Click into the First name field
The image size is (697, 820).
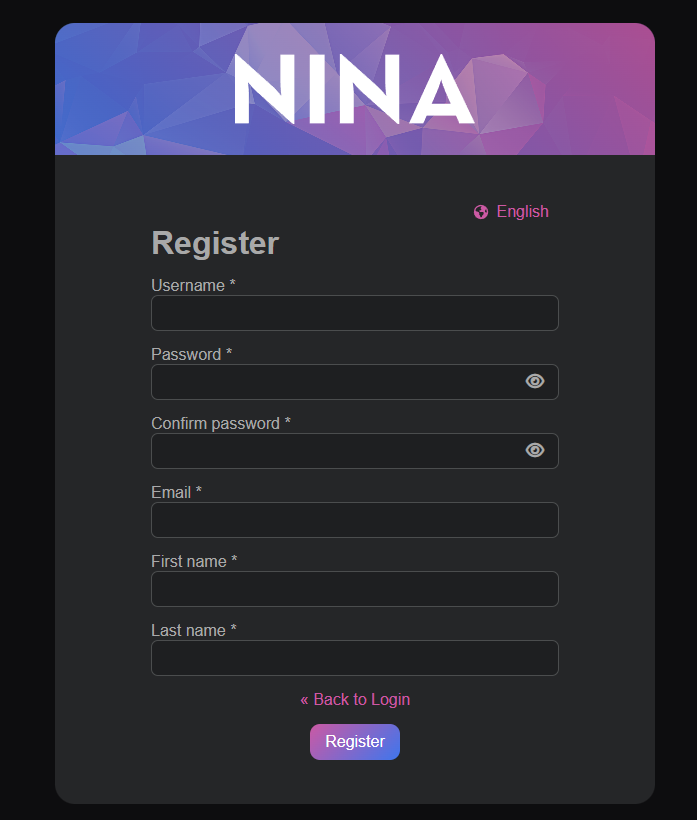[x=354, y=589]
